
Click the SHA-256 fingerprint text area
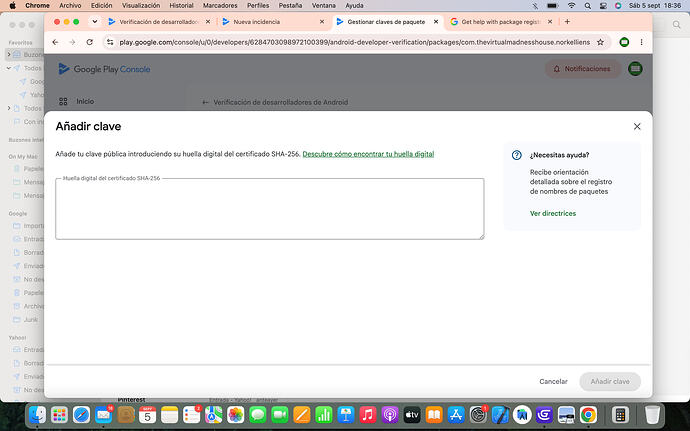270,209
